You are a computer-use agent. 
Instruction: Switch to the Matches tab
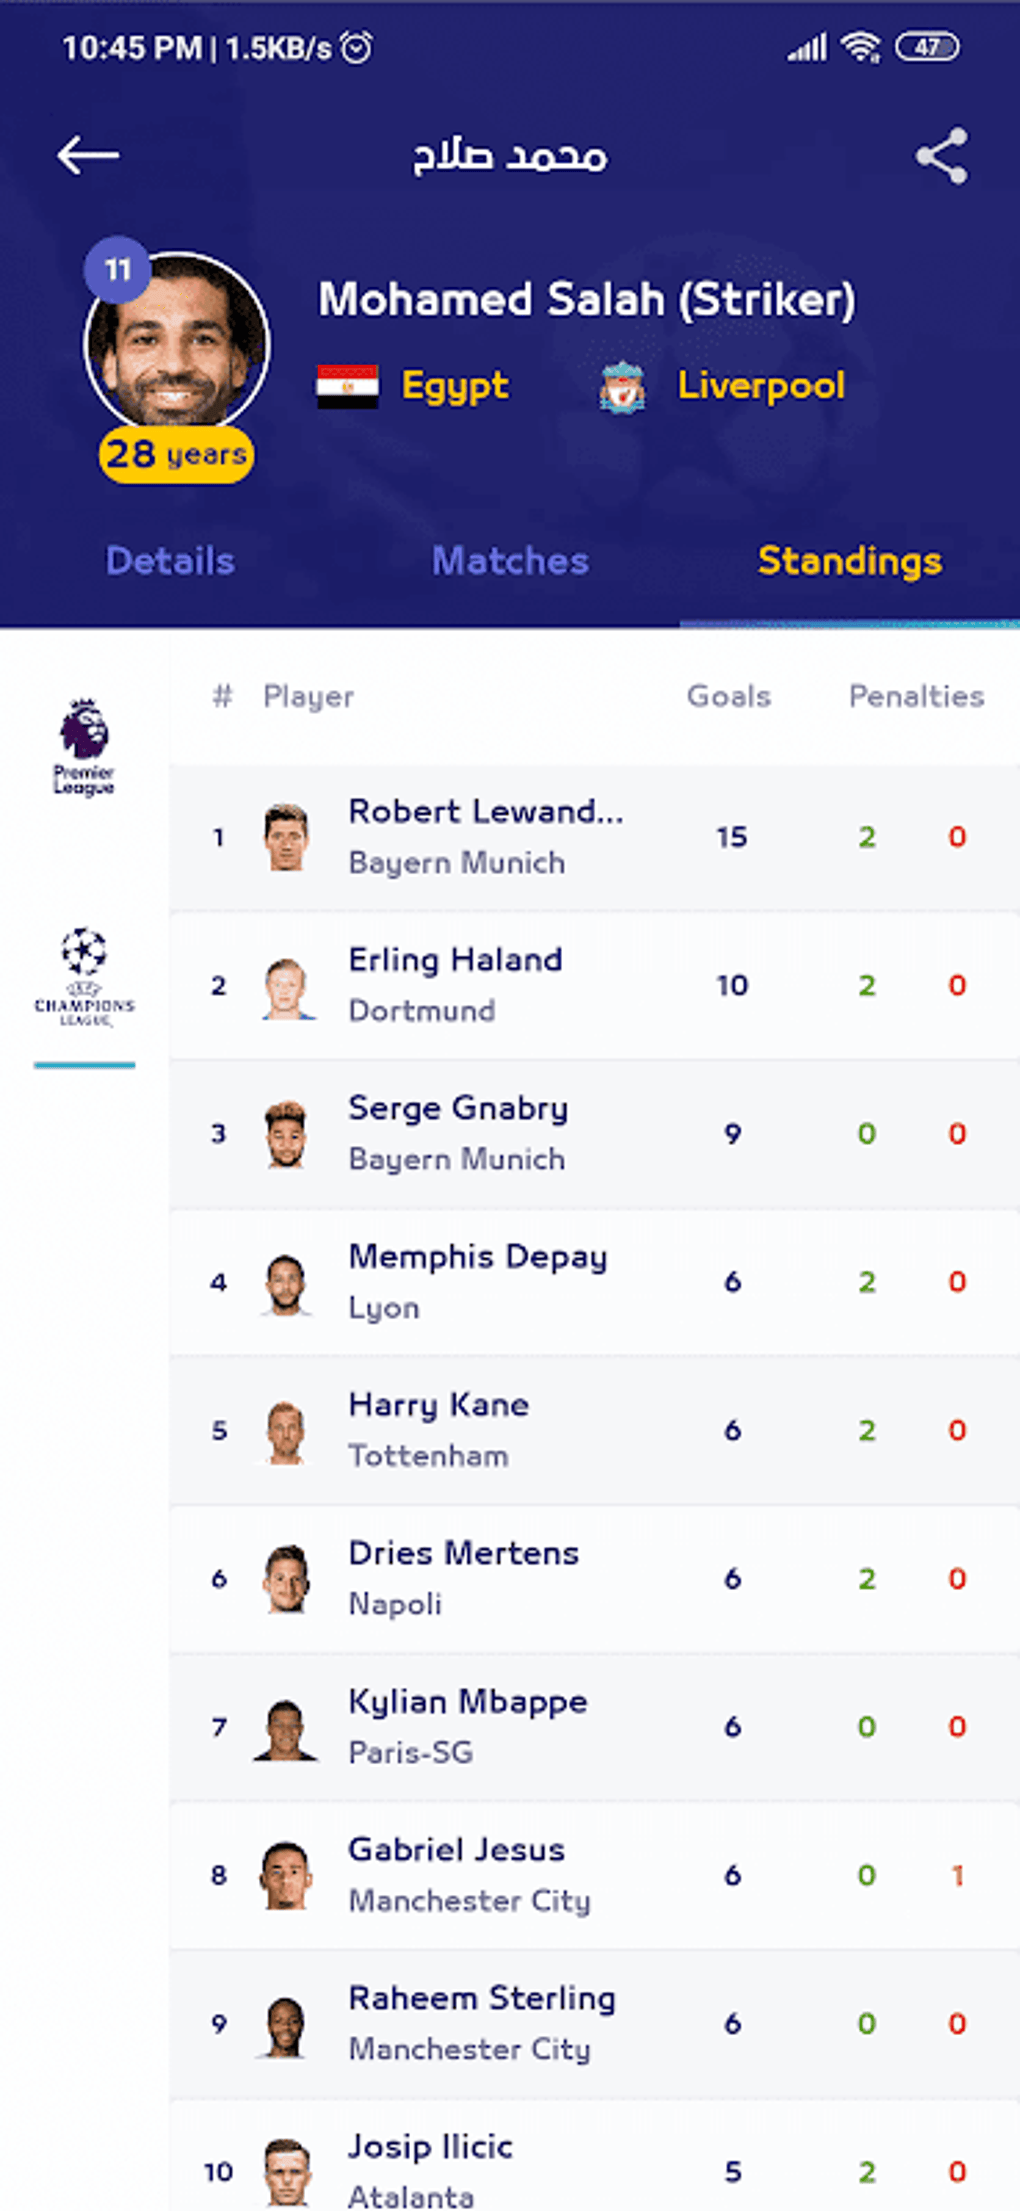pyautogui.click(x=509, y=561)
